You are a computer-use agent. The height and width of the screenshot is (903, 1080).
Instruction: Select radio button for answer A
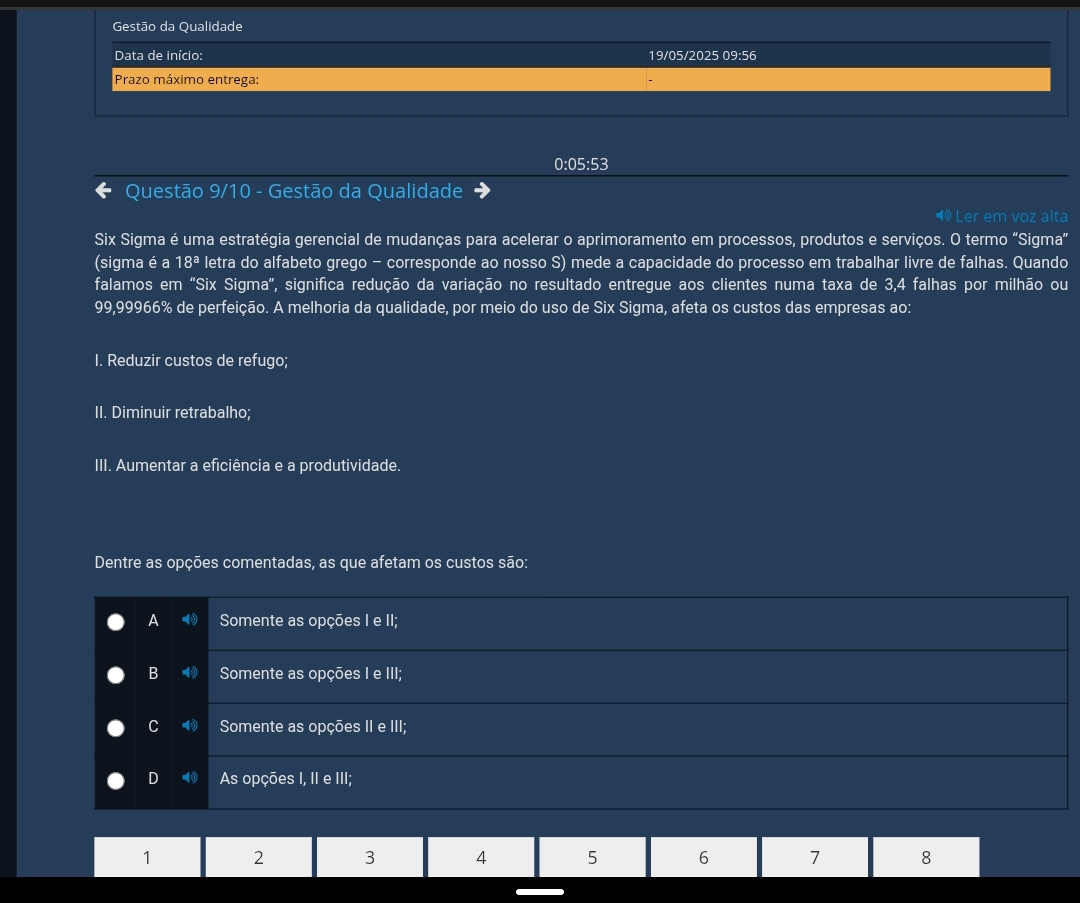click(x=117, y=622)
